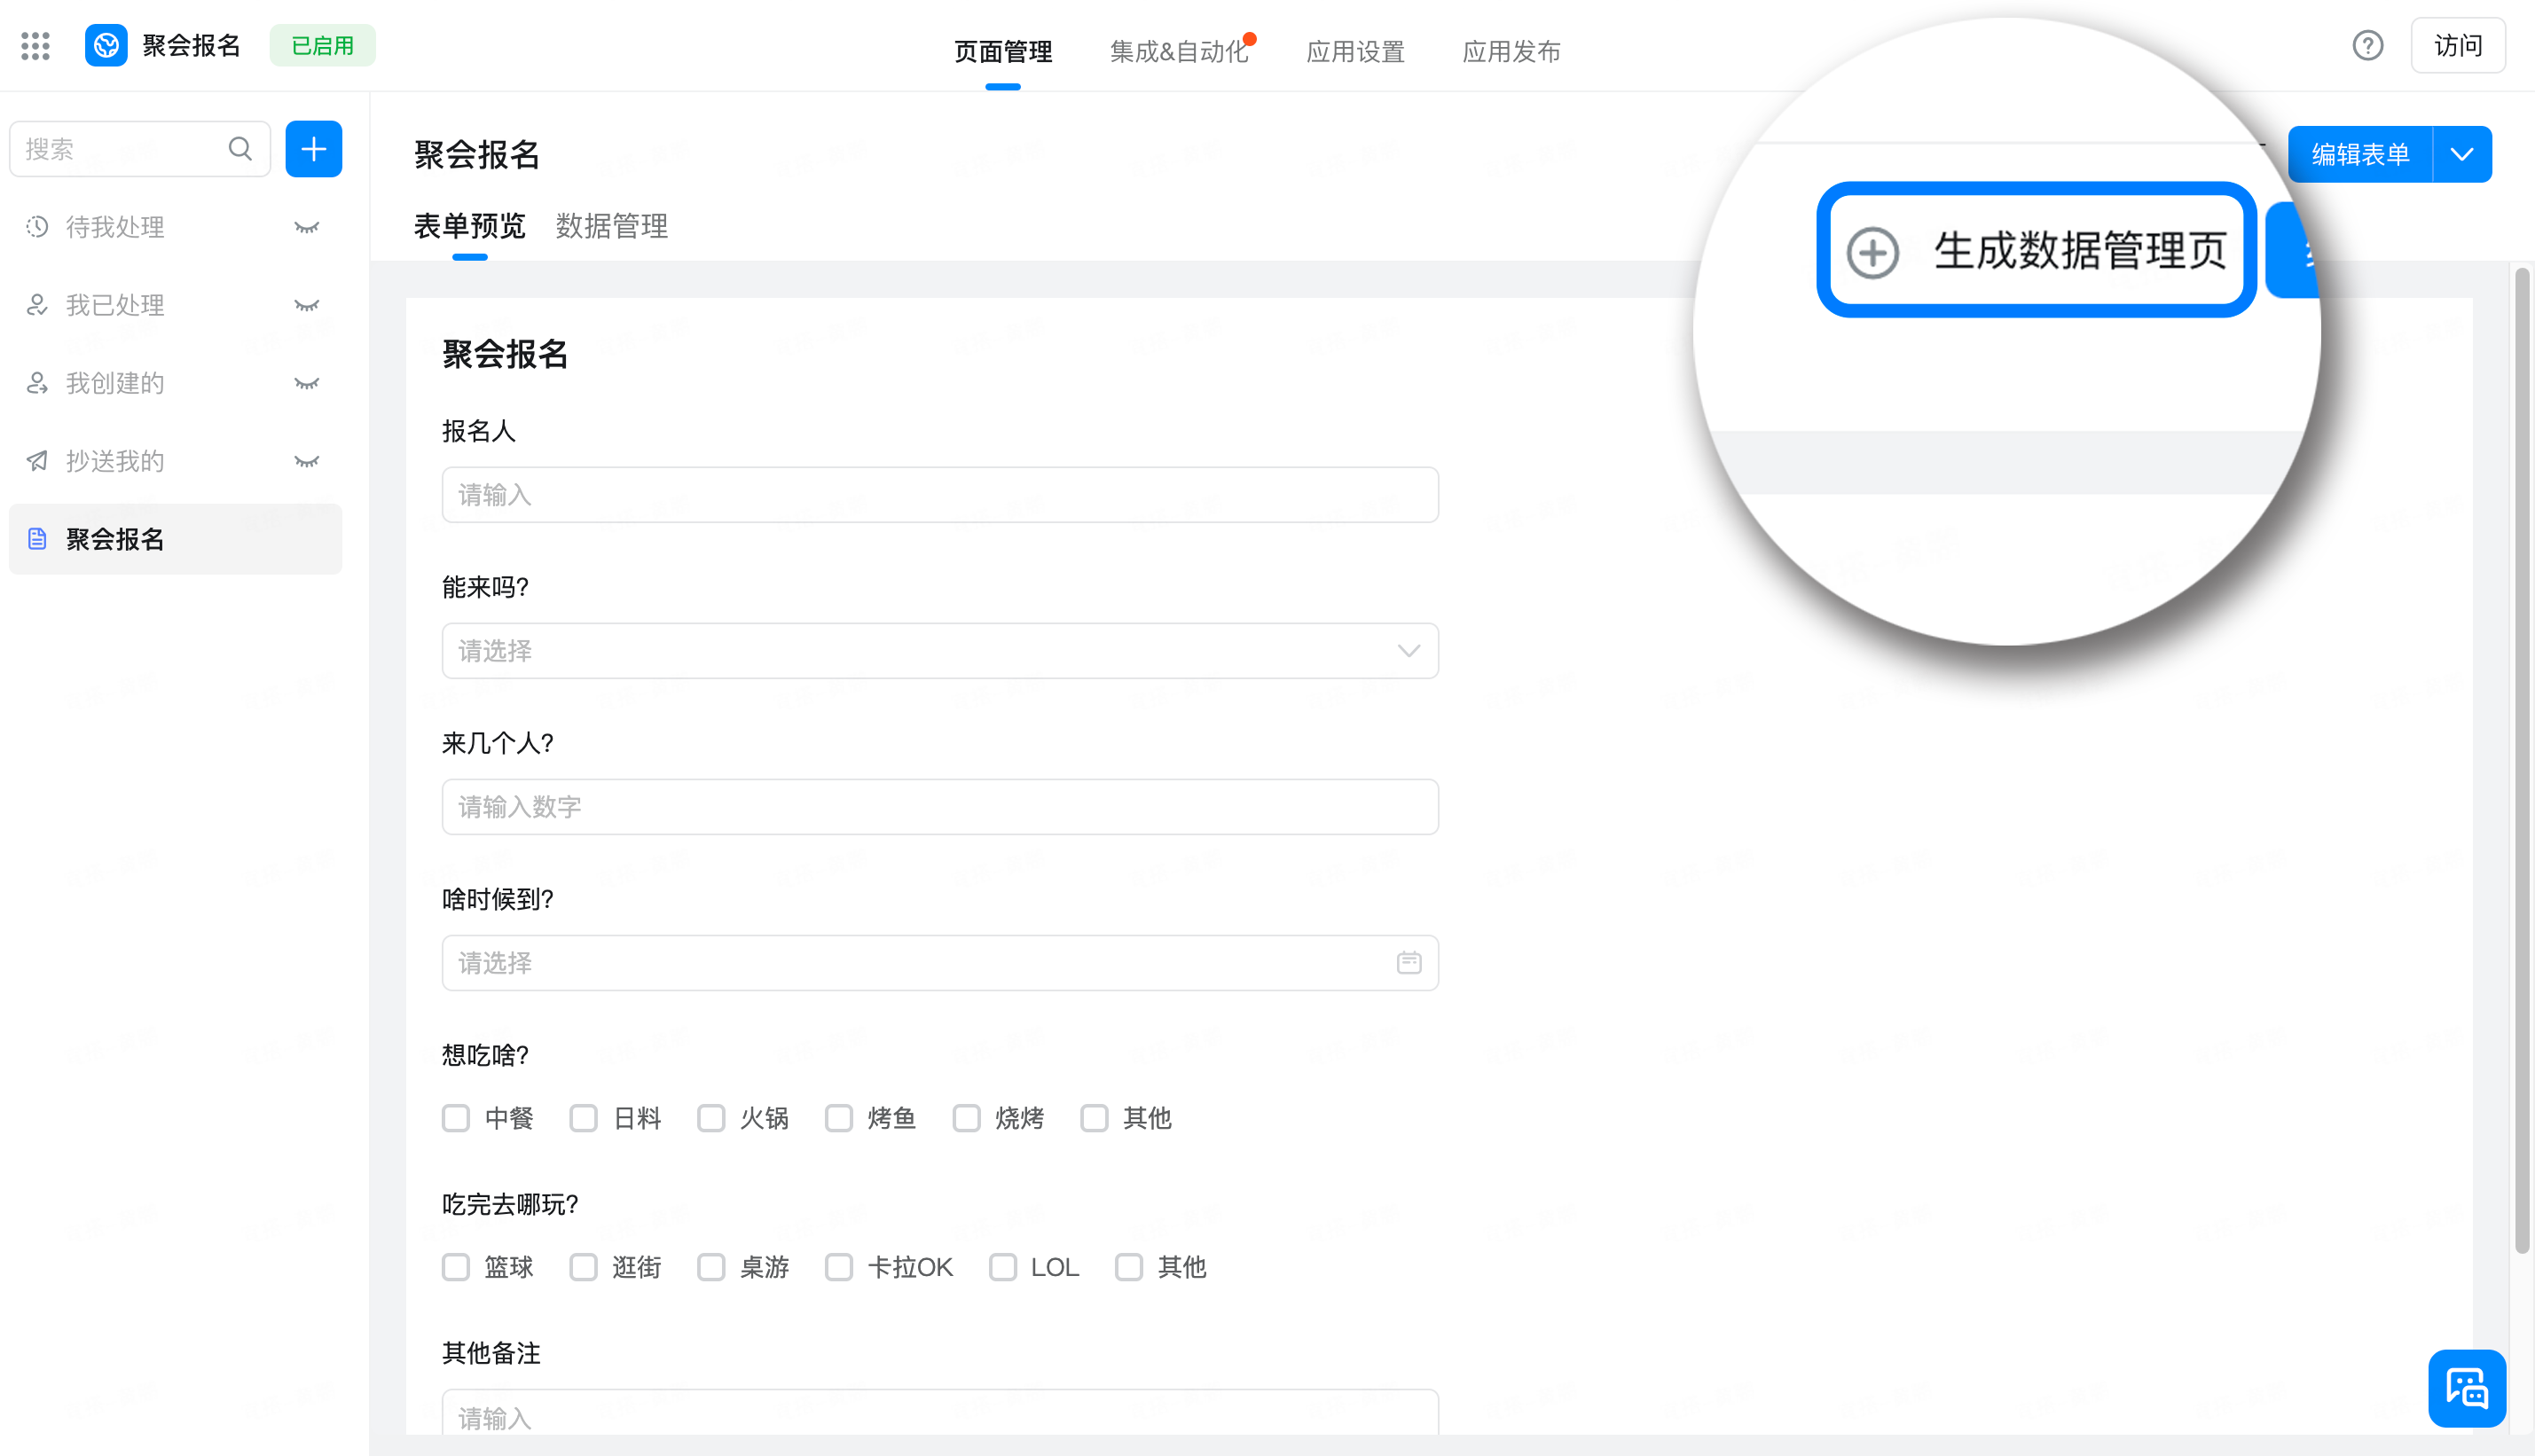Switch to 页面管理 tab

tap(1003, 51)
